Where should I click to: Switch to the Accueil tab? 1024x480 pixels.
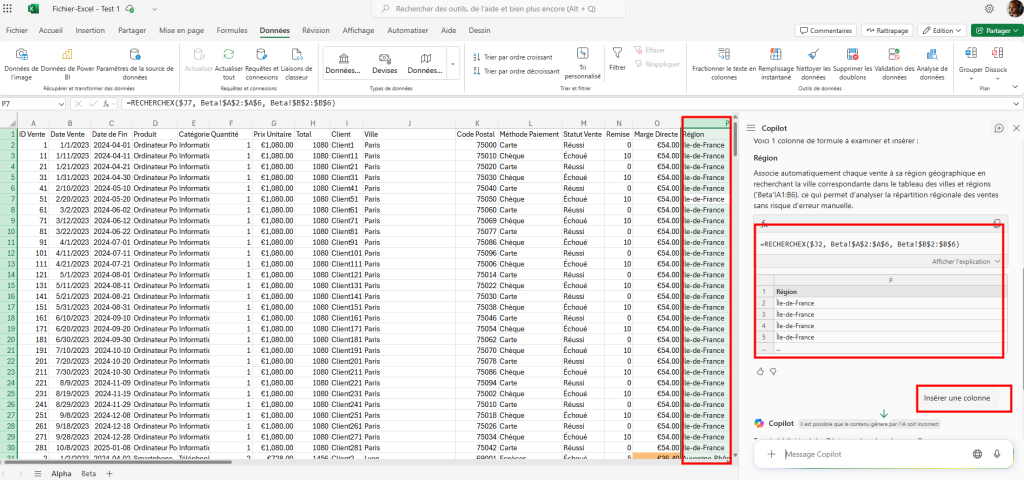[50, 30]
